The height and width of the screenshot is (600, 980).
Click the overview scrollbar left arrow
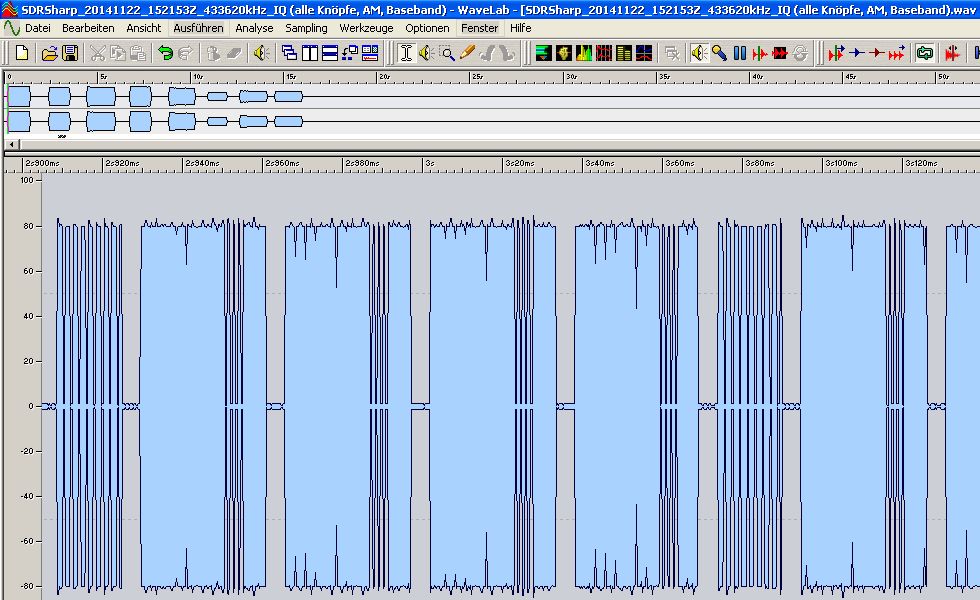tap(10, 145)
